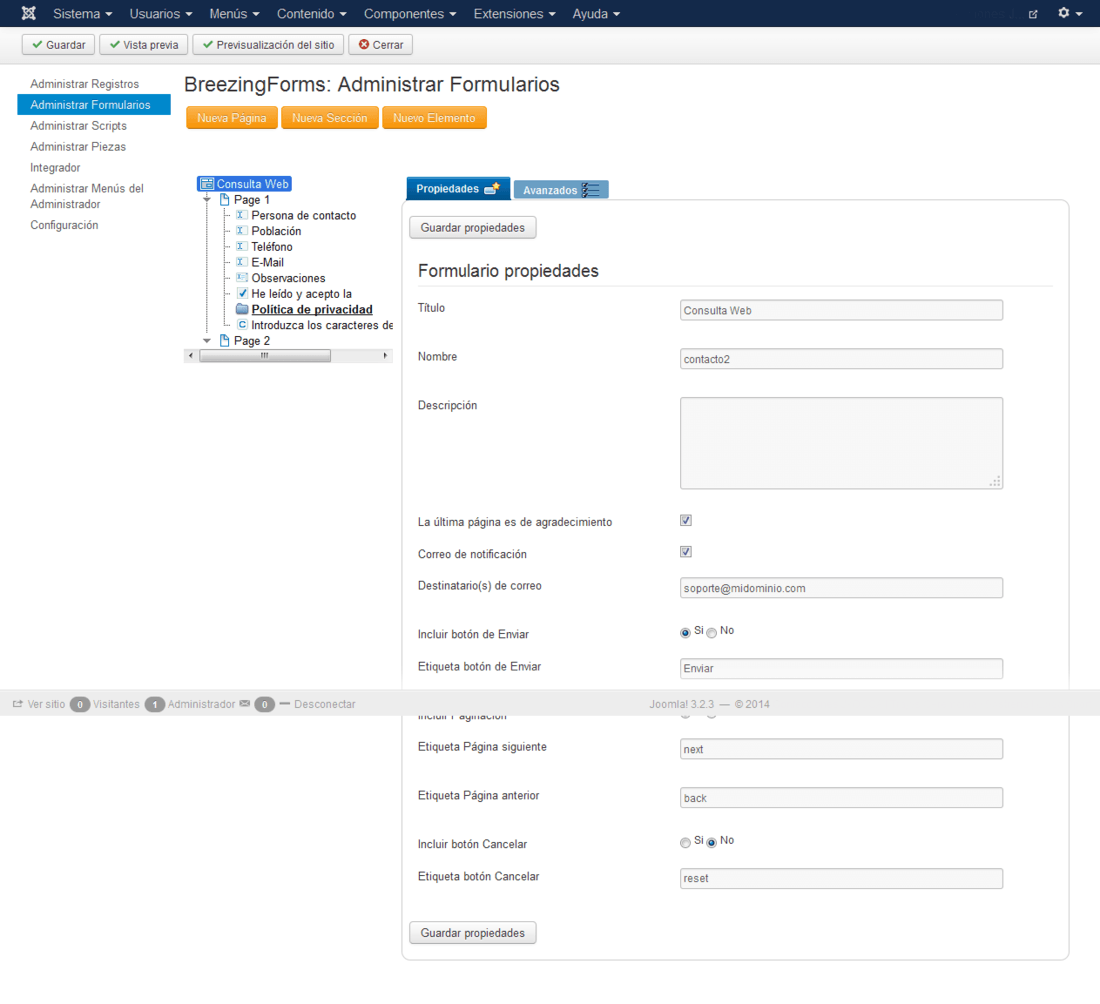
Task: Click the Desconectar link in footer
Action: pyautogui.click(x=325, y=704)
